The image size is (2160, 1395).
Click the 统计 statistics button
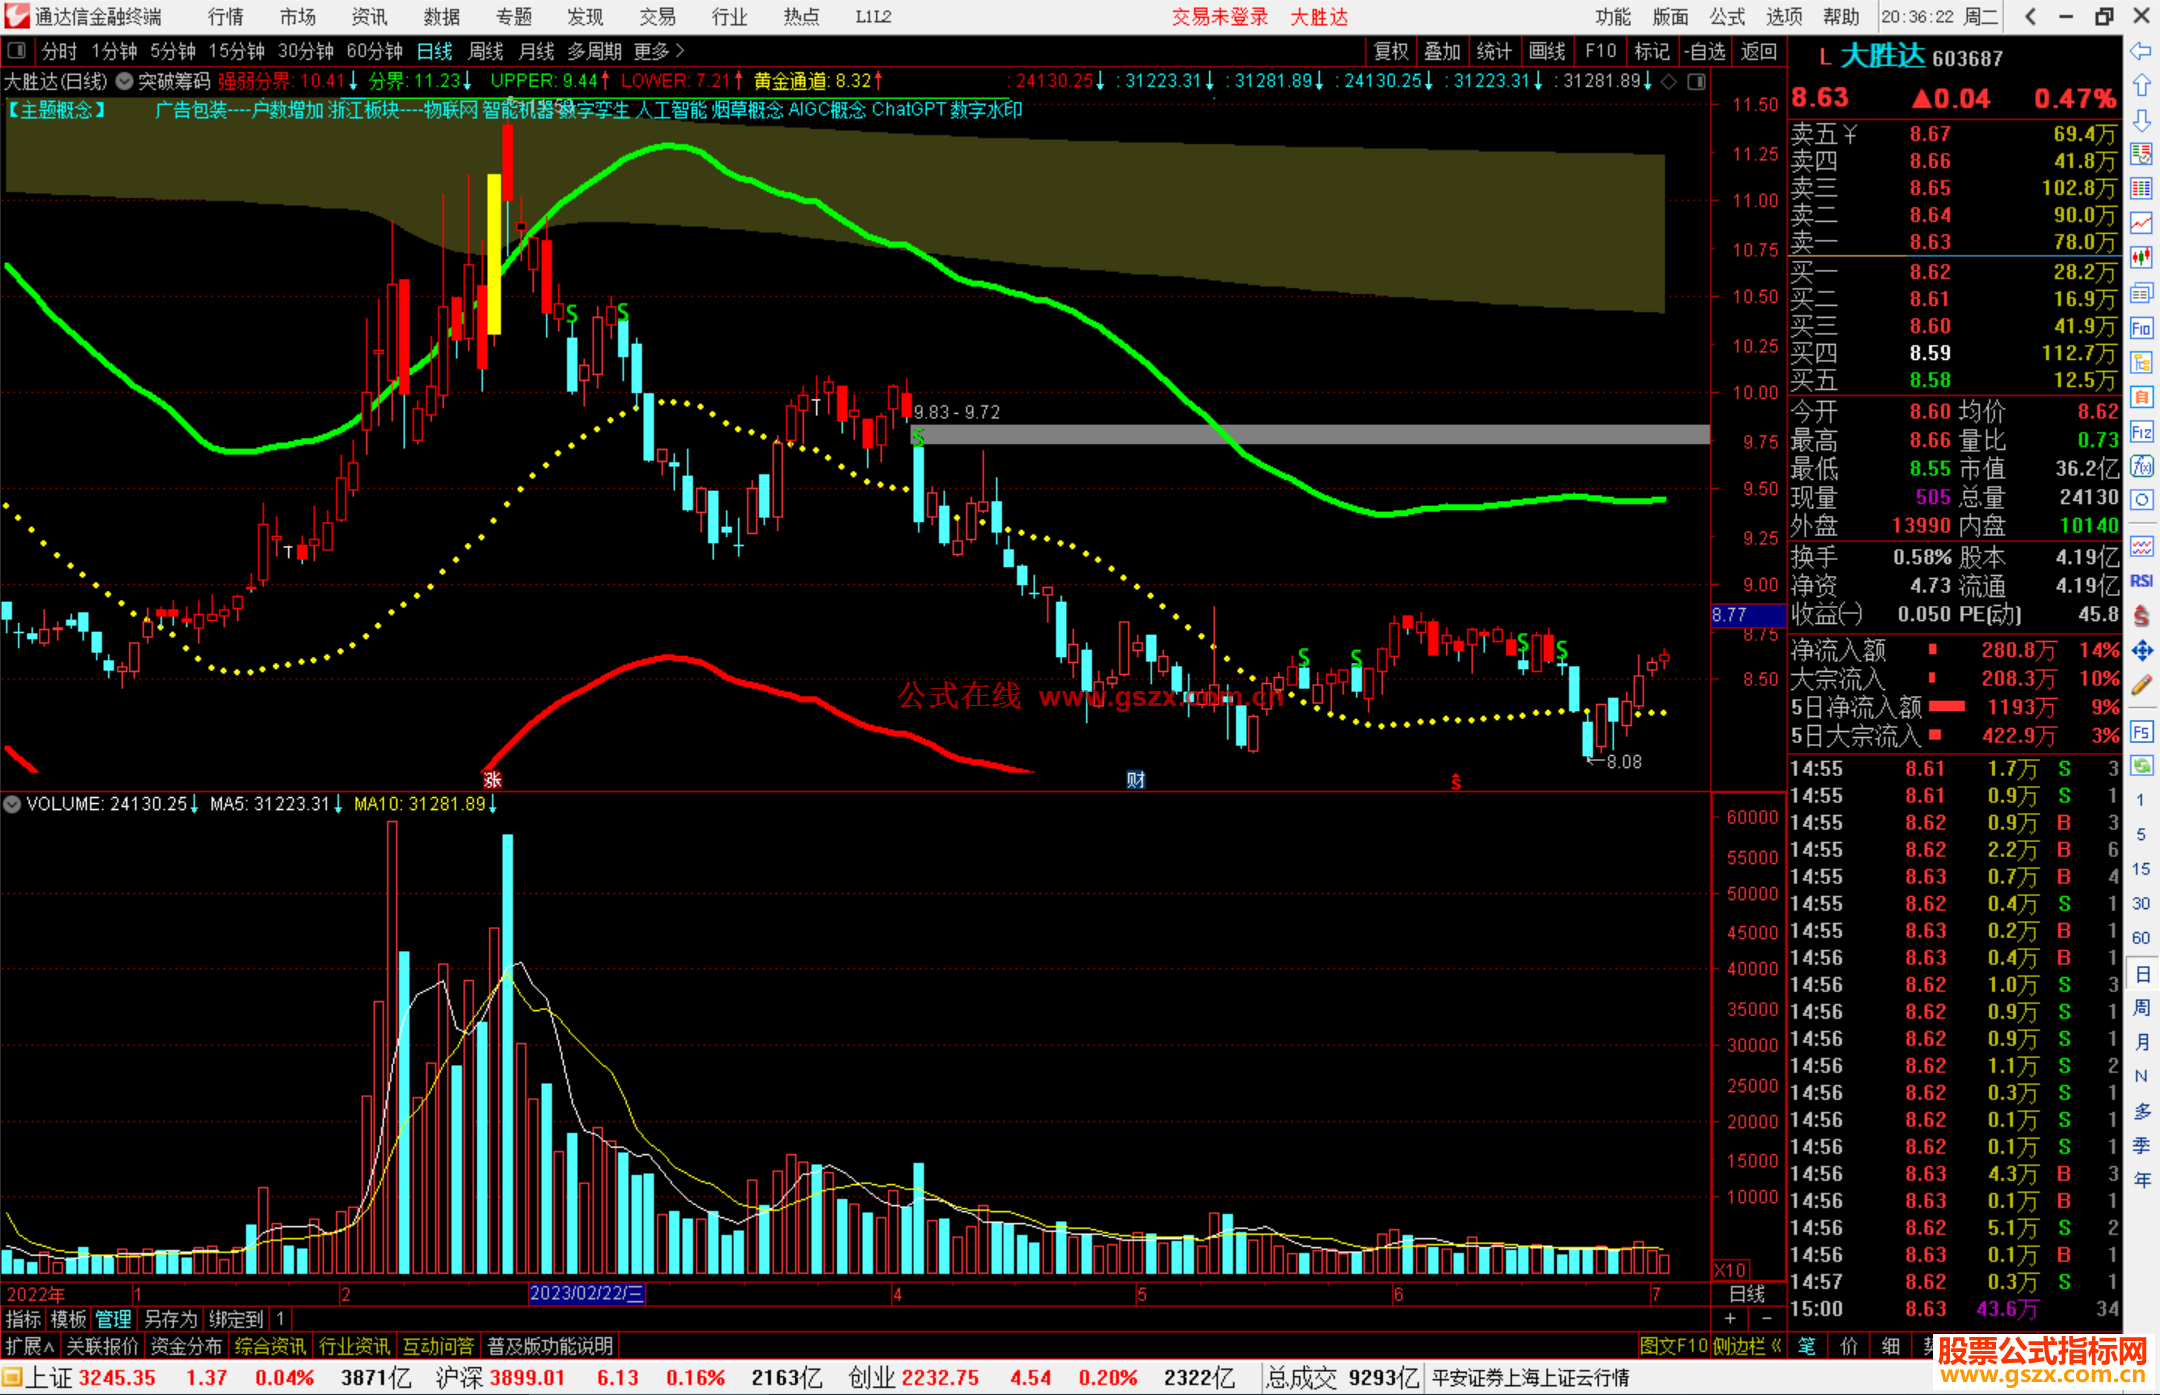pos(1494,51)
